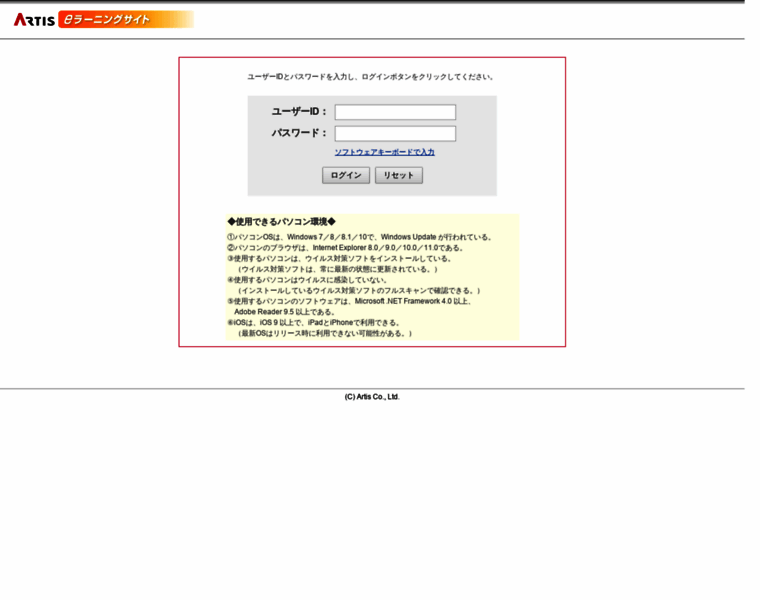
Task: Select the line mentioning Internet Explorer versions
Action: [346, 248]
